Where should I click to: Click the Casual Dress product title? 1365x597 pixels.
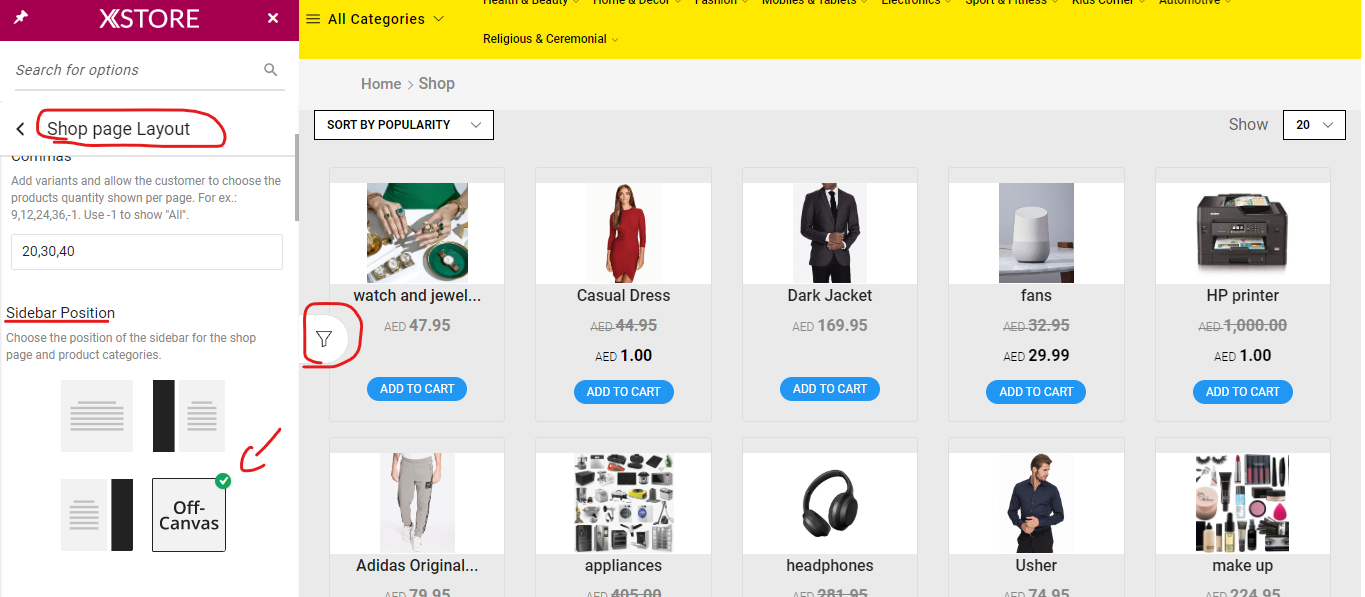(x=623, y=296)
